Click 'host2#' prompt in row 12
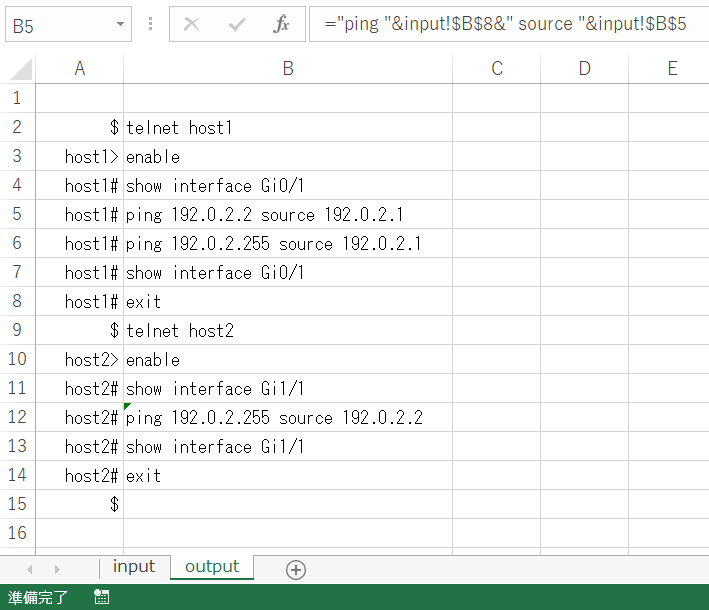 (x=91, y=417)
